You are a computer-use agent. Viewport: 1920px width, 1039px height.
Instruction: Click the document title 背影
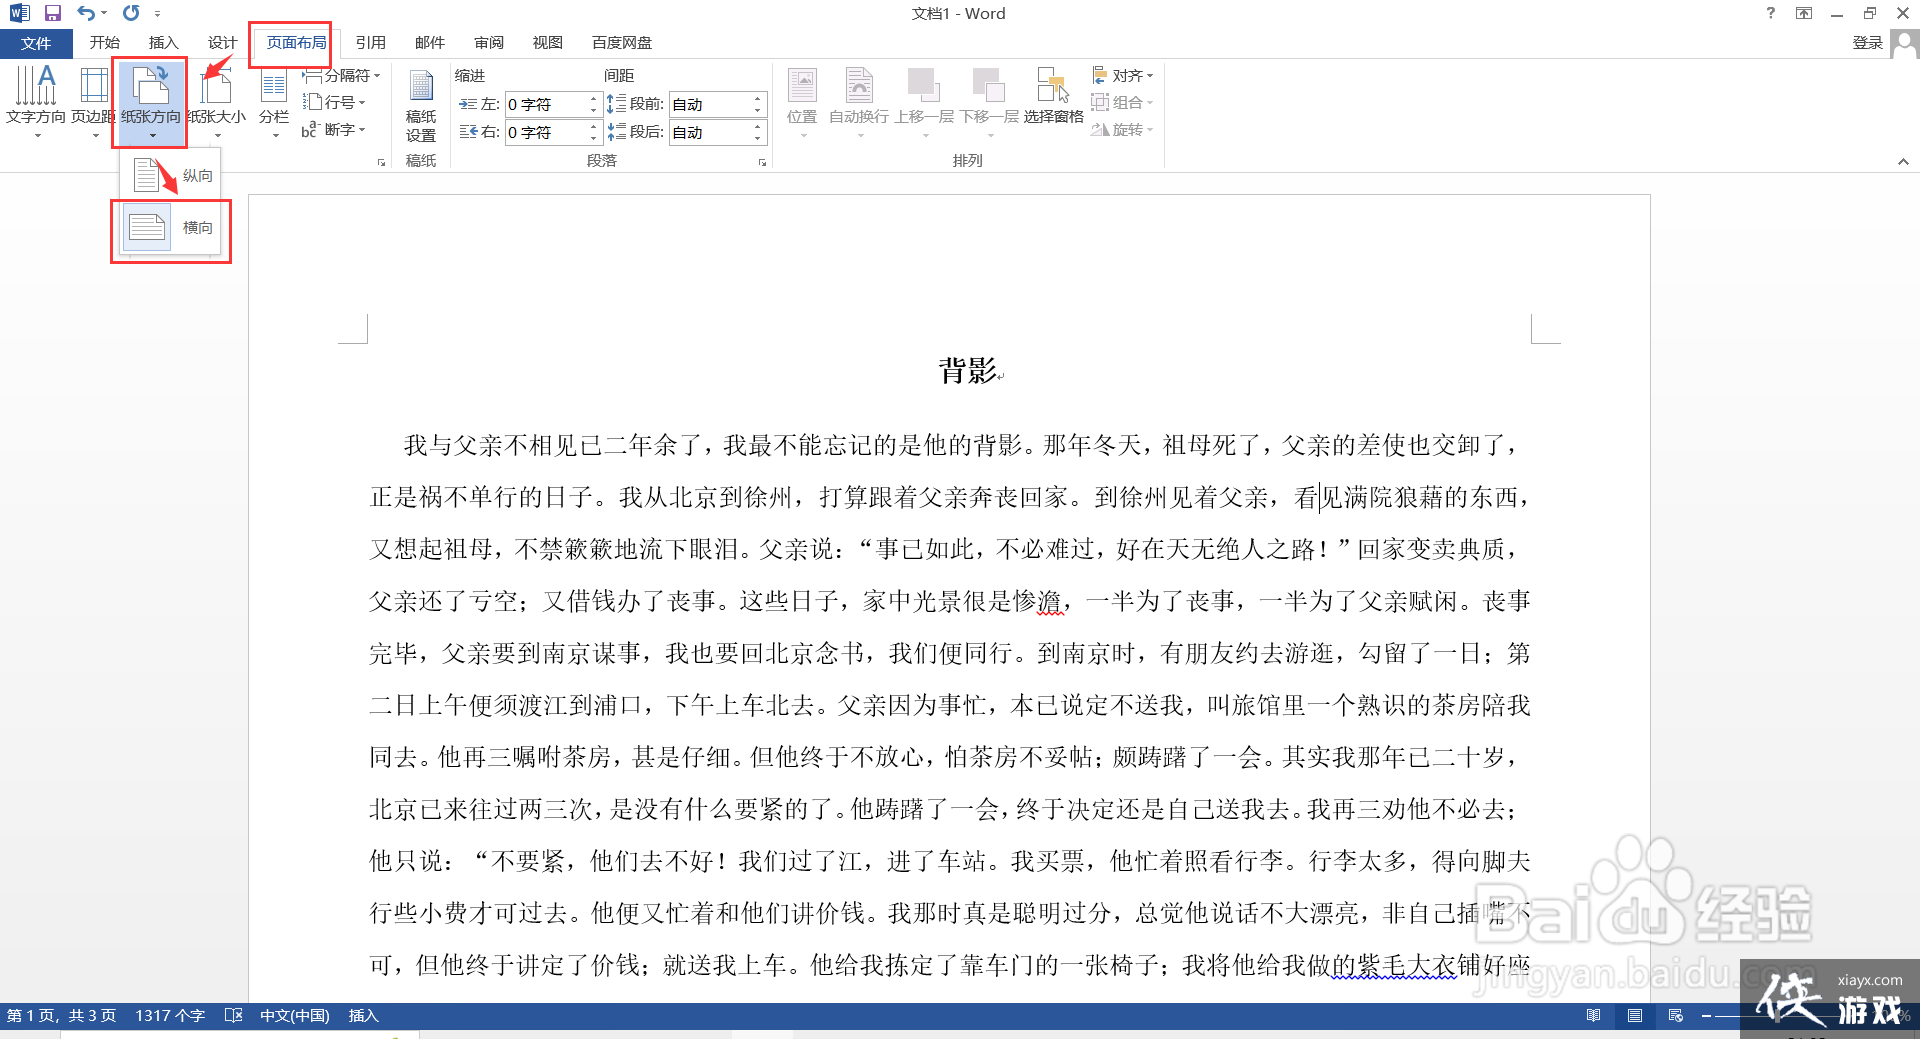pyautogui.click(x=967, y=371)
